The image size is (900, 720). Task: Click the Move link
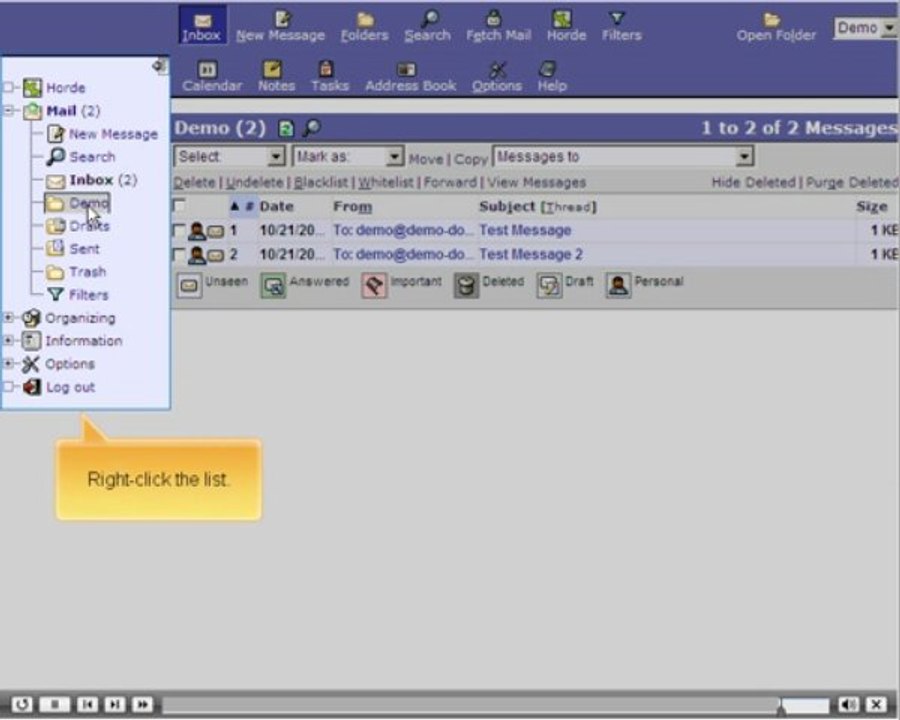(426, 159)
